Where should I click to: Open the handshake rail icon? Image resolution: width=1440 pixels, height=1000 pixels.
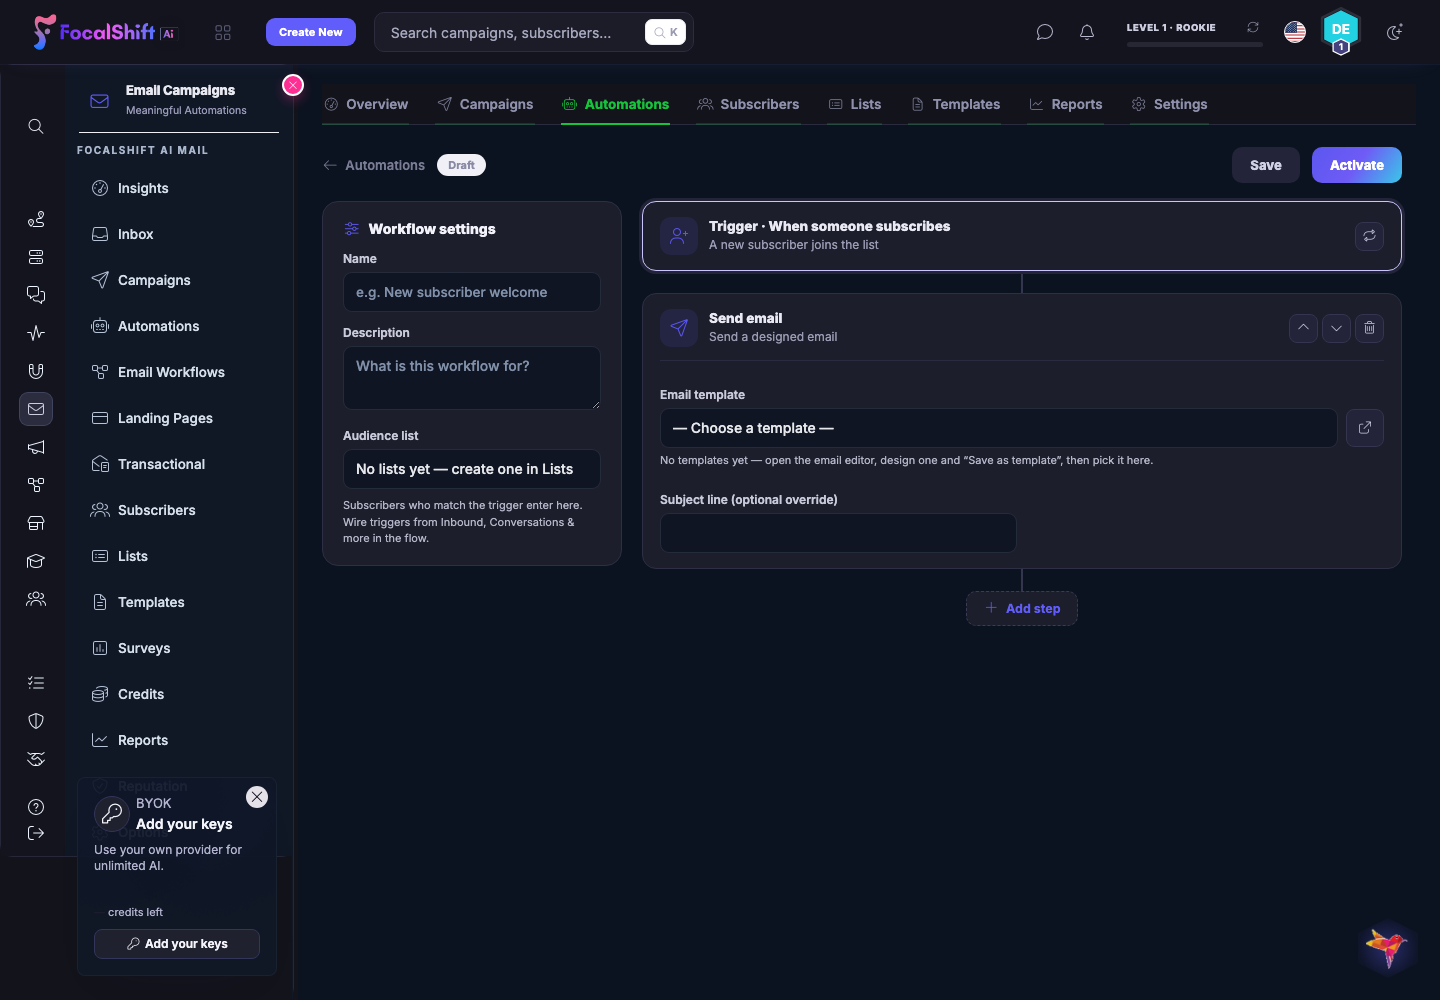pos(36,759)
